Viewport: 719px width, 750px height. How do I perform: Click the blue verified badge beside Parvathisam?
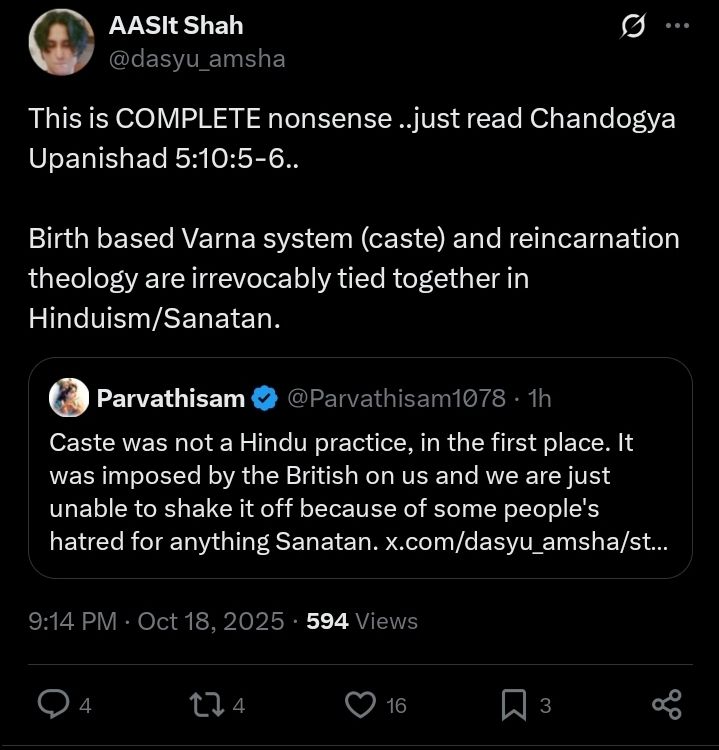tap(264, 399)
